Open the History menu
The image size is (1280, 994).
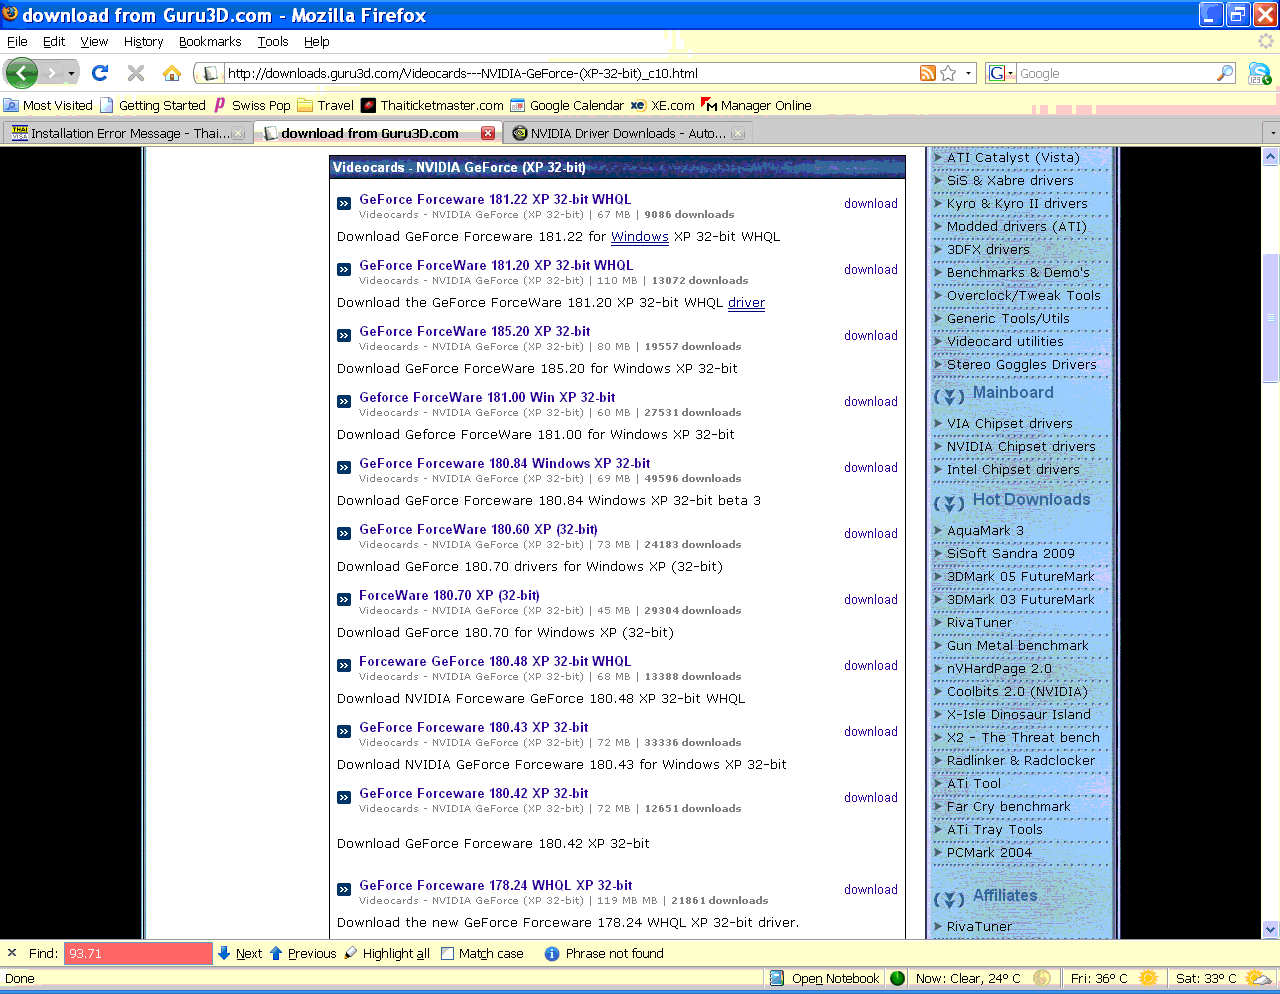click(x=143, y=42)
